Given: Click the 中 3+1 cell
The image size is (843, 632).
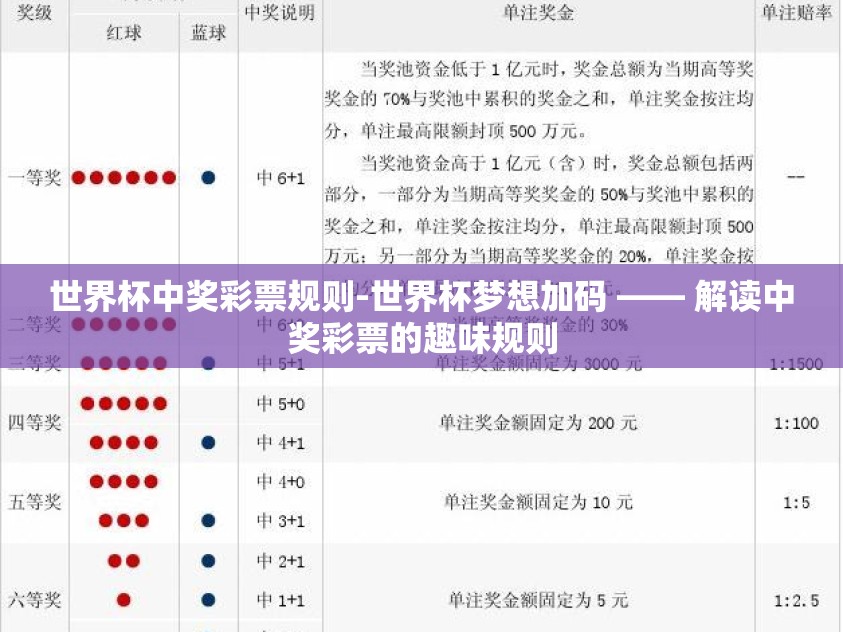Looking at the screenshot, I should (281, 520).
